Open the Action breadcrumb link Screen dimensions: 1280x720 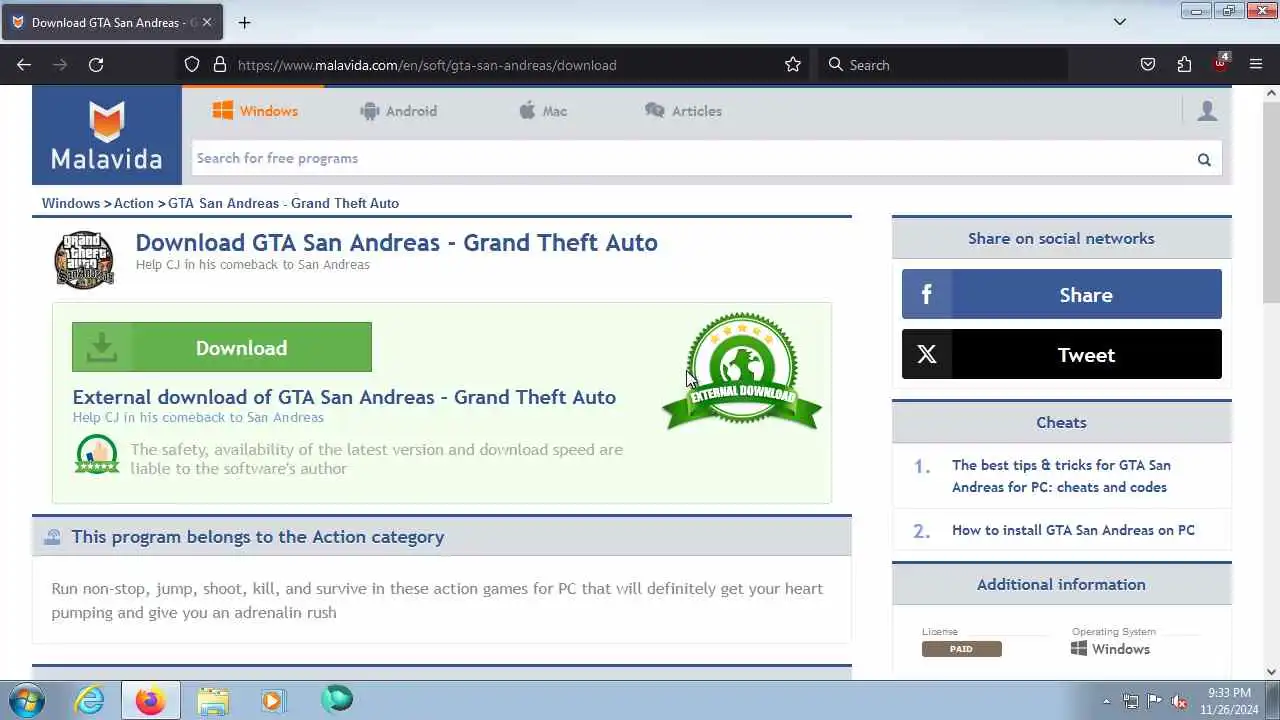(134, 203)
